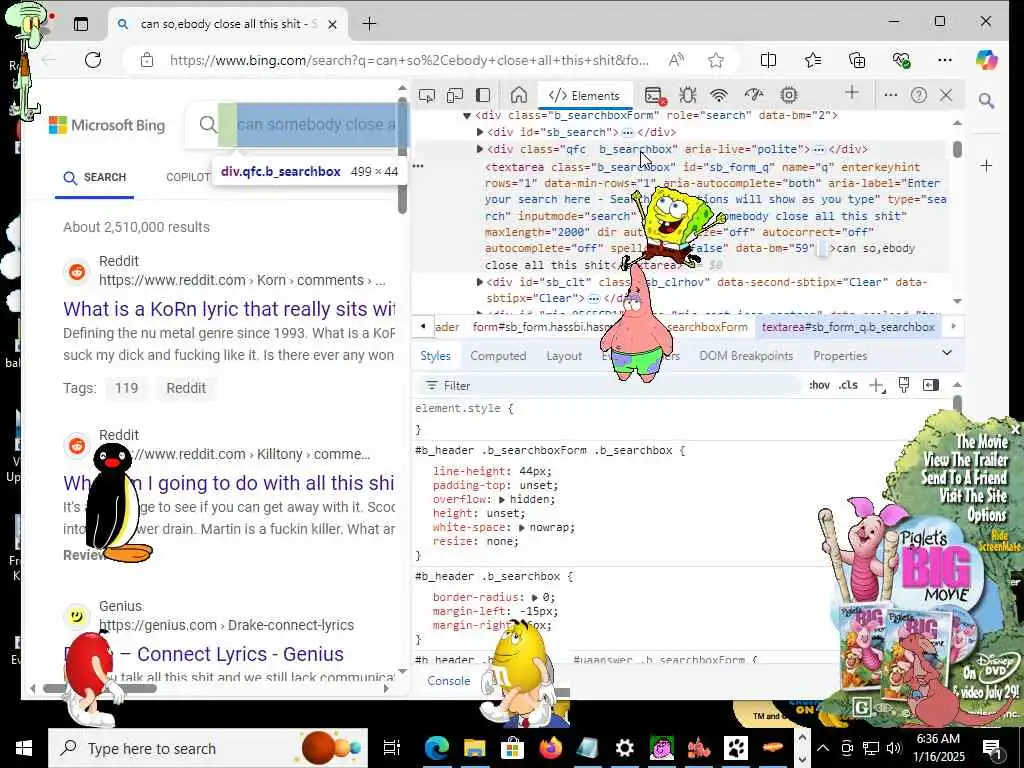Add this page to favorites star
This screenshot has width=1024, height=768.
716,60
